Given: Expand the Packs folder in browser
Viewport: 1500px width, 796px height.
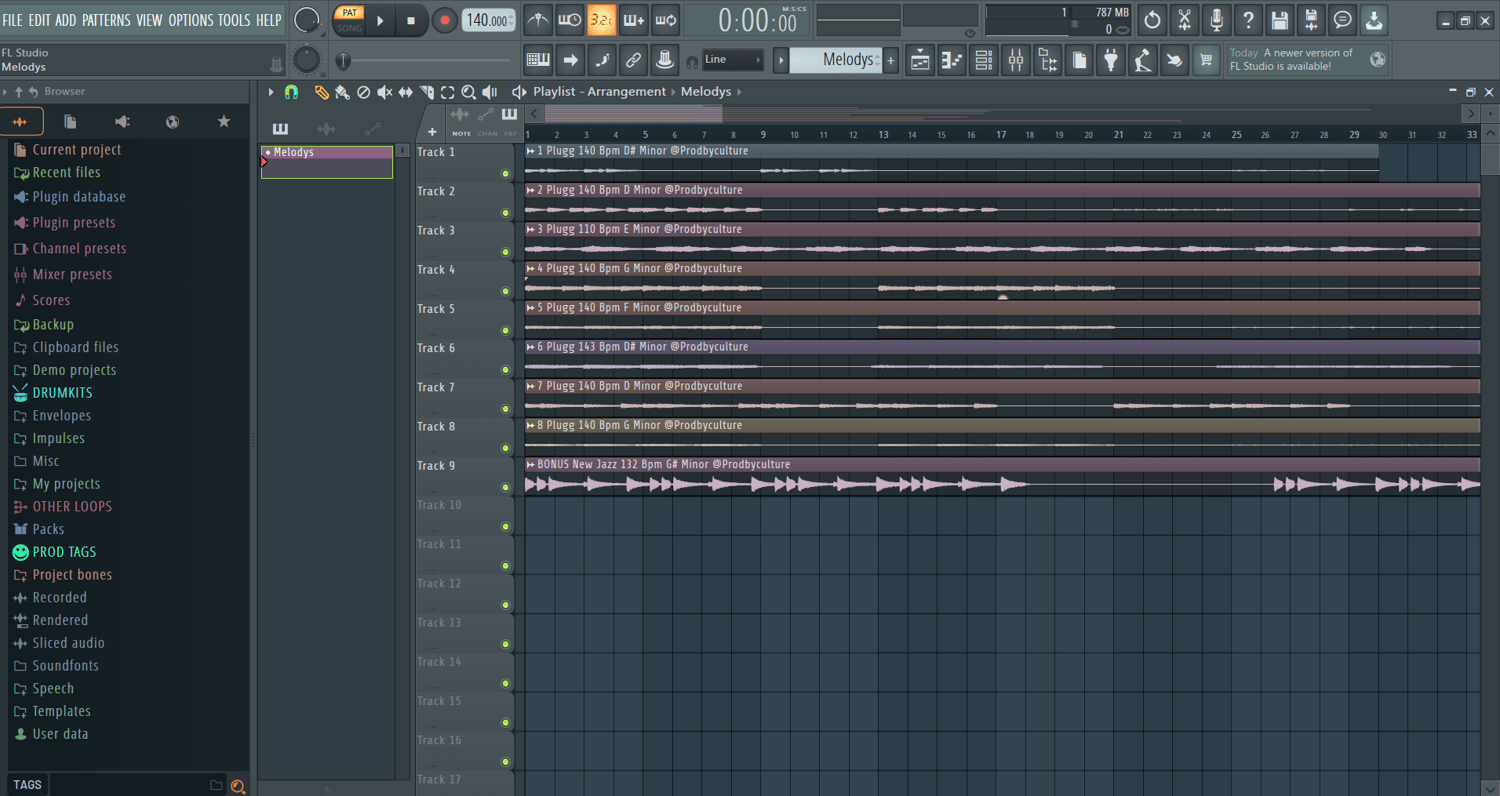Looking at the screenshot, I should [48, 529].
